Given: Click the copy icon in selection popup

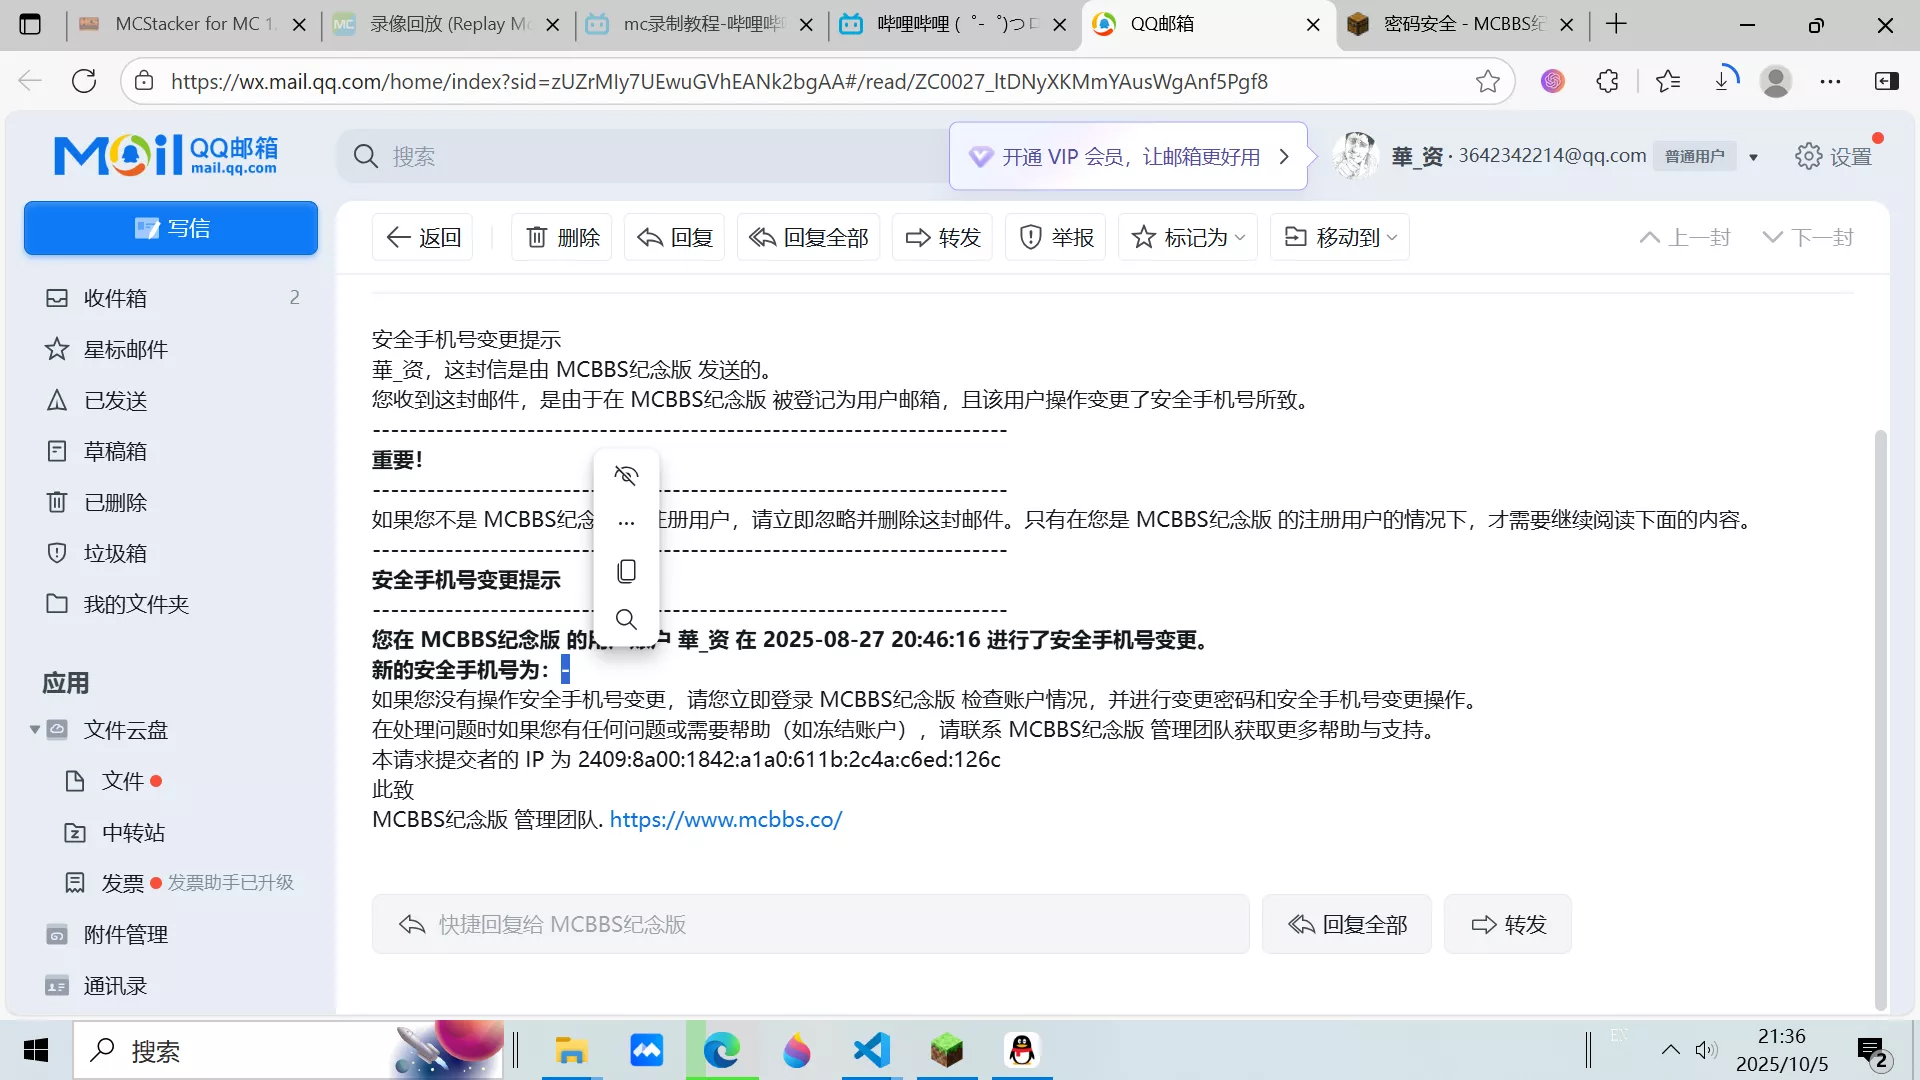Looking at the screenshot, I should pyautogui.click(x=626, y=571).
